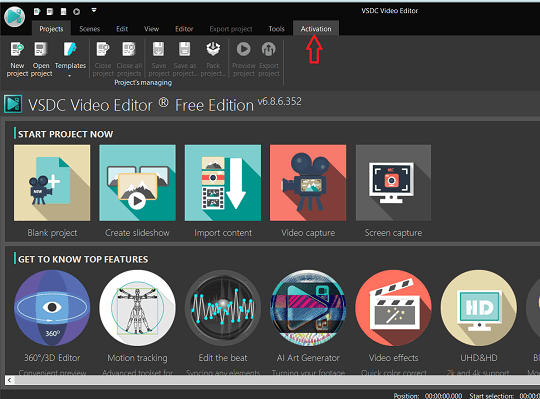Viewport: 540px width, 399px height.
Task: Click third quick access save icon
Action: 63,12
